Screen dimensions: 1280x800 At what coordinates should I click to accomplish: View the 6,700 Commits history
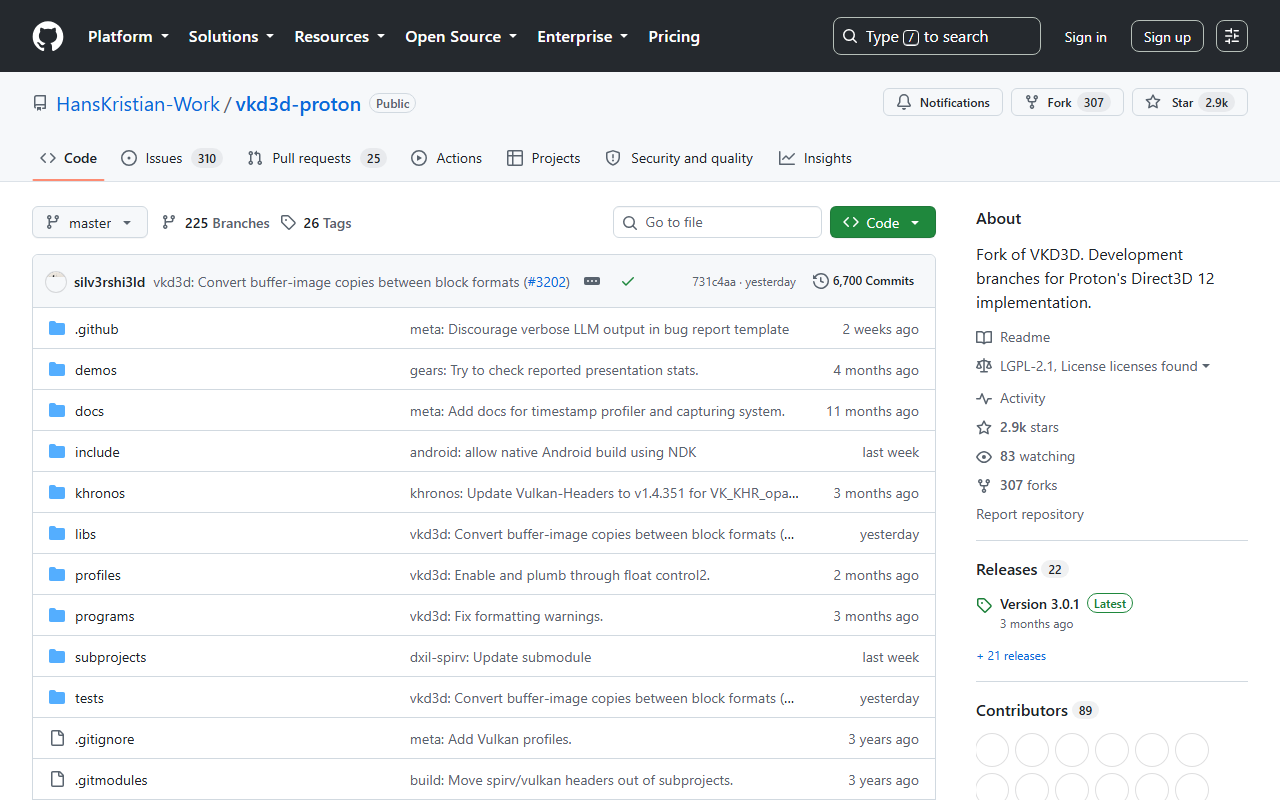pyautogui.click(x=864, y=281)
